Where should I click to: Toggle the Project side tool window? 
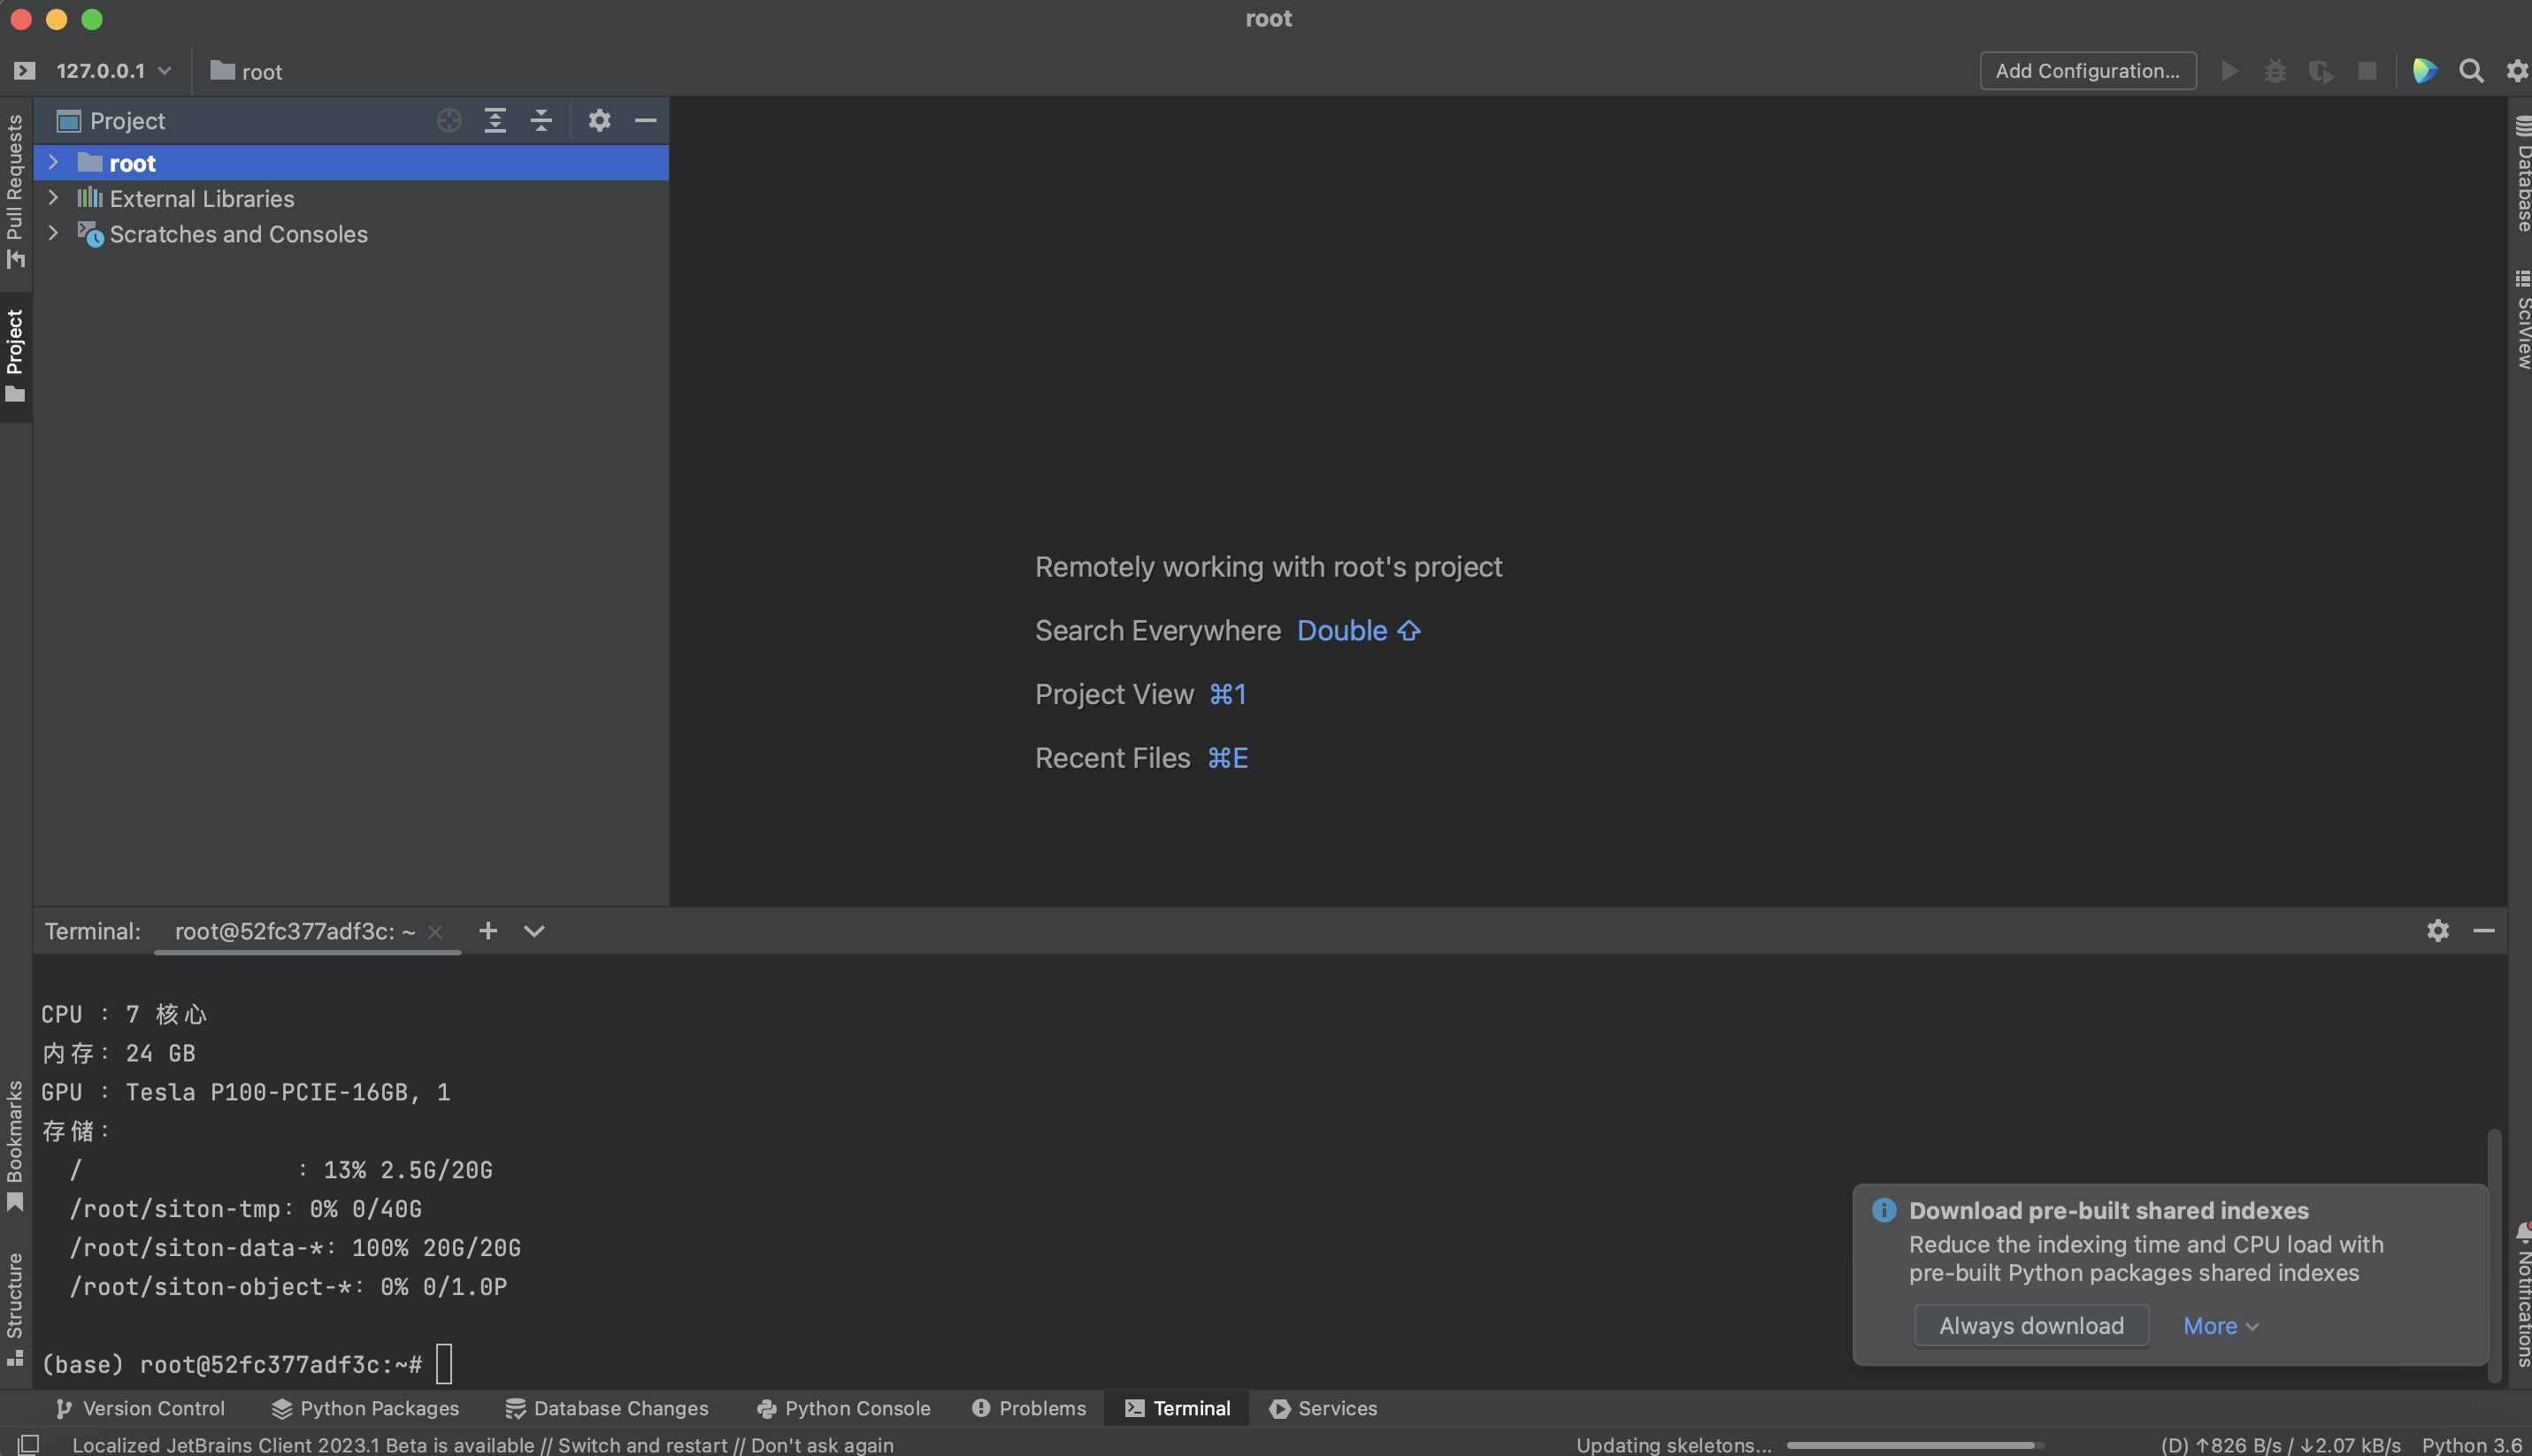point(15,356)
